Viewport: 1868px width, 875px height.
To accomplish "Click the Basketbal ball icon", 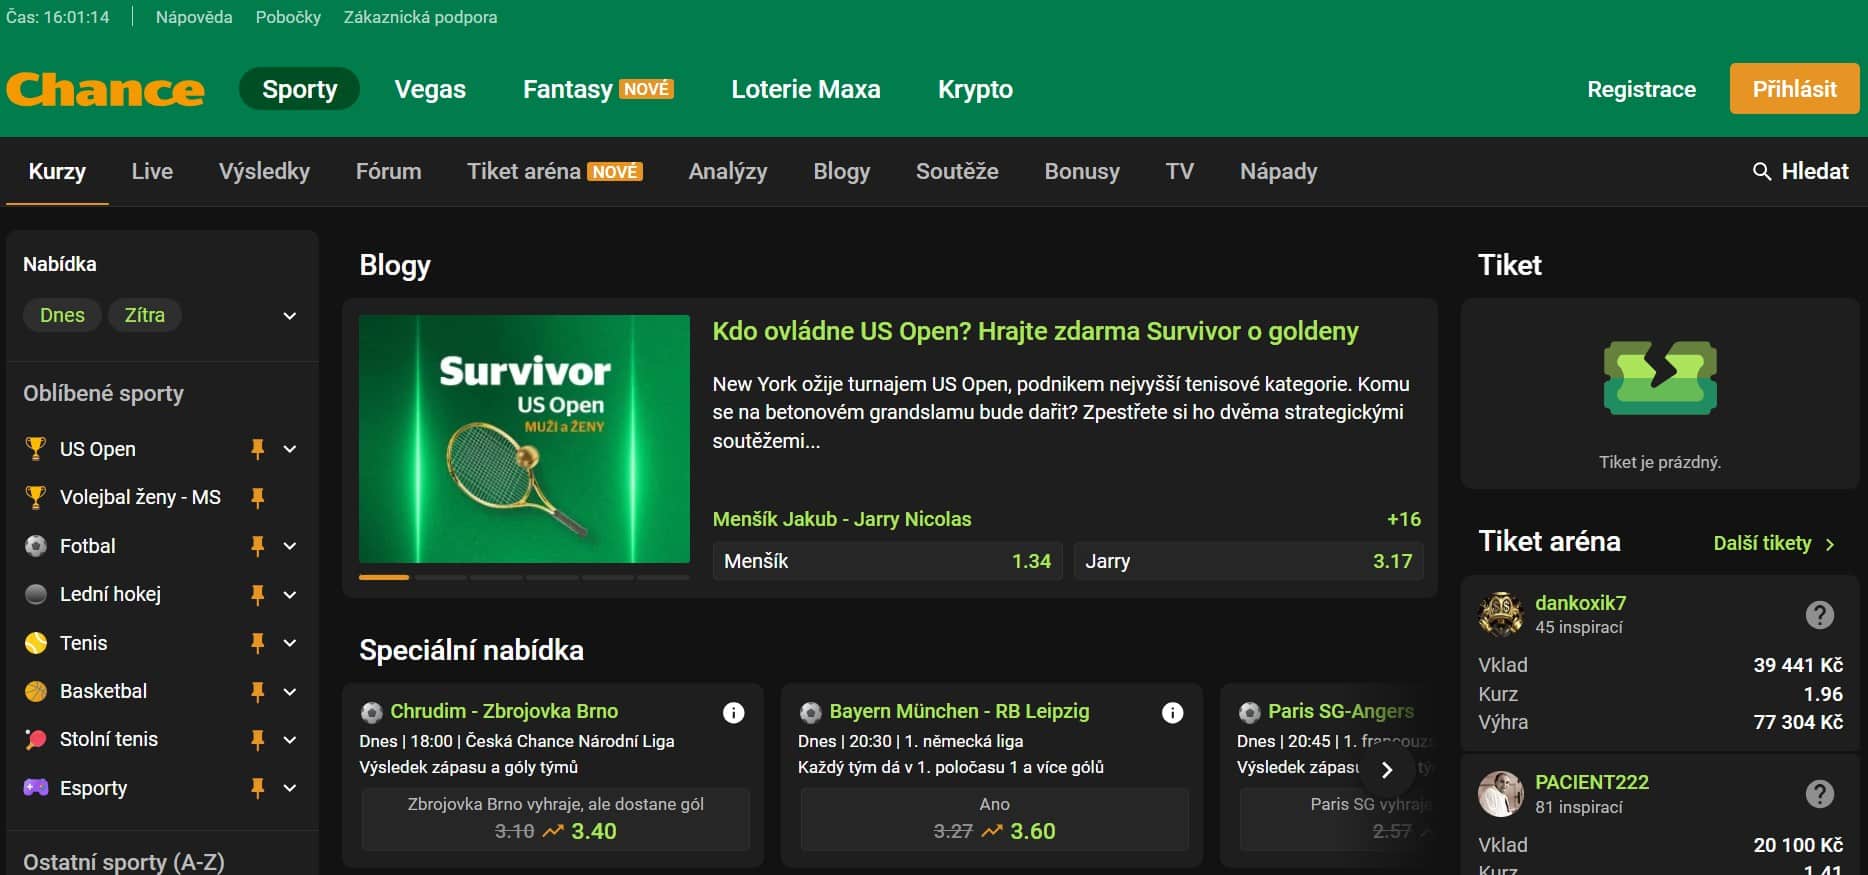I will [x=36, y=691].
